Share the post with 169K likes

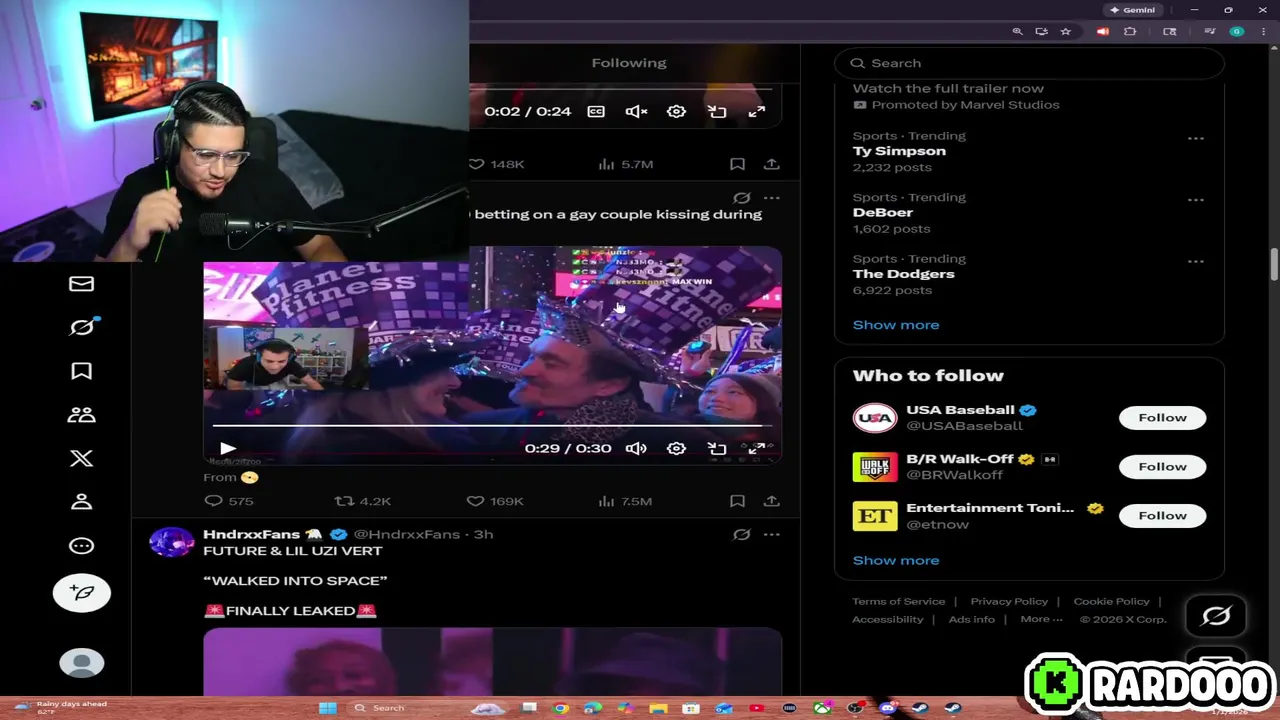coord(771,501)
